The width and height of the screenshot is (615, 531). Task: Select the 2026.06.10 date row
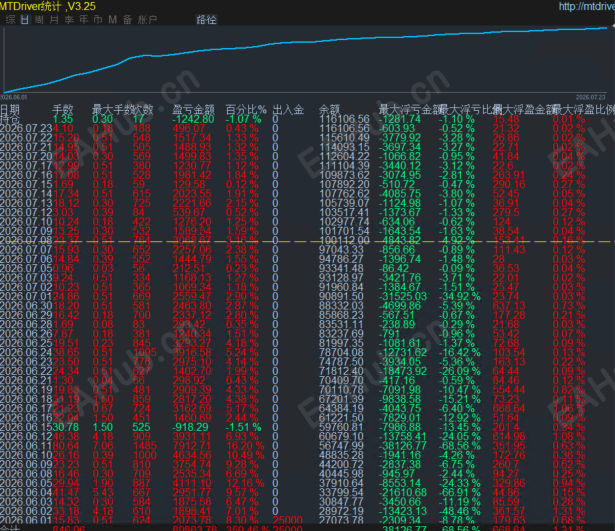[x=308, y=455]
